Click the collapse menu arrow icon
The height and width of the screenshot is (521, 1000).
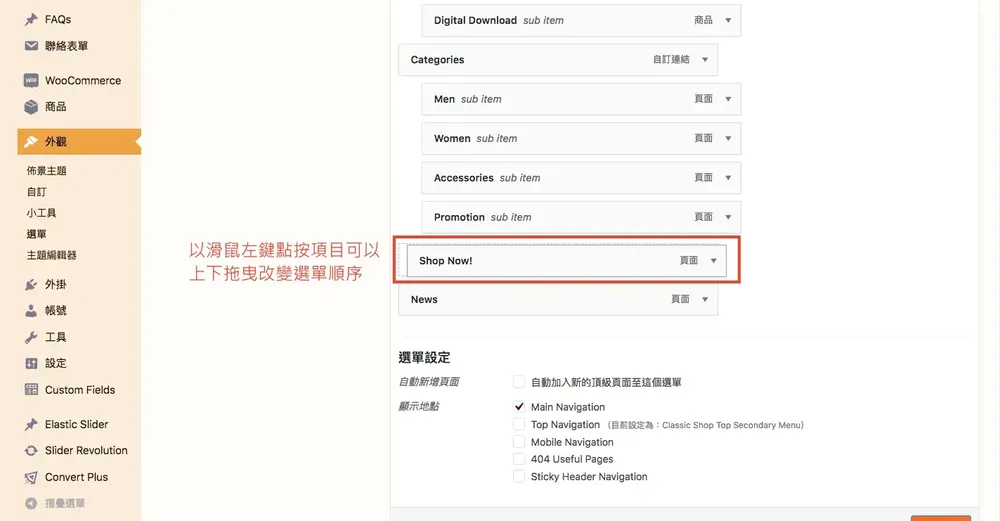click(x=31, y=503)
